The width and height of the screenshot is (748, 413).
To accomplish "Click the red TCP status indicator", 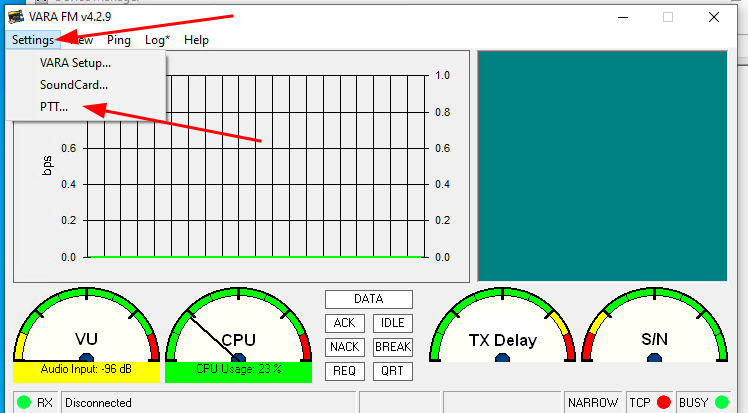I will coord(664,403).
